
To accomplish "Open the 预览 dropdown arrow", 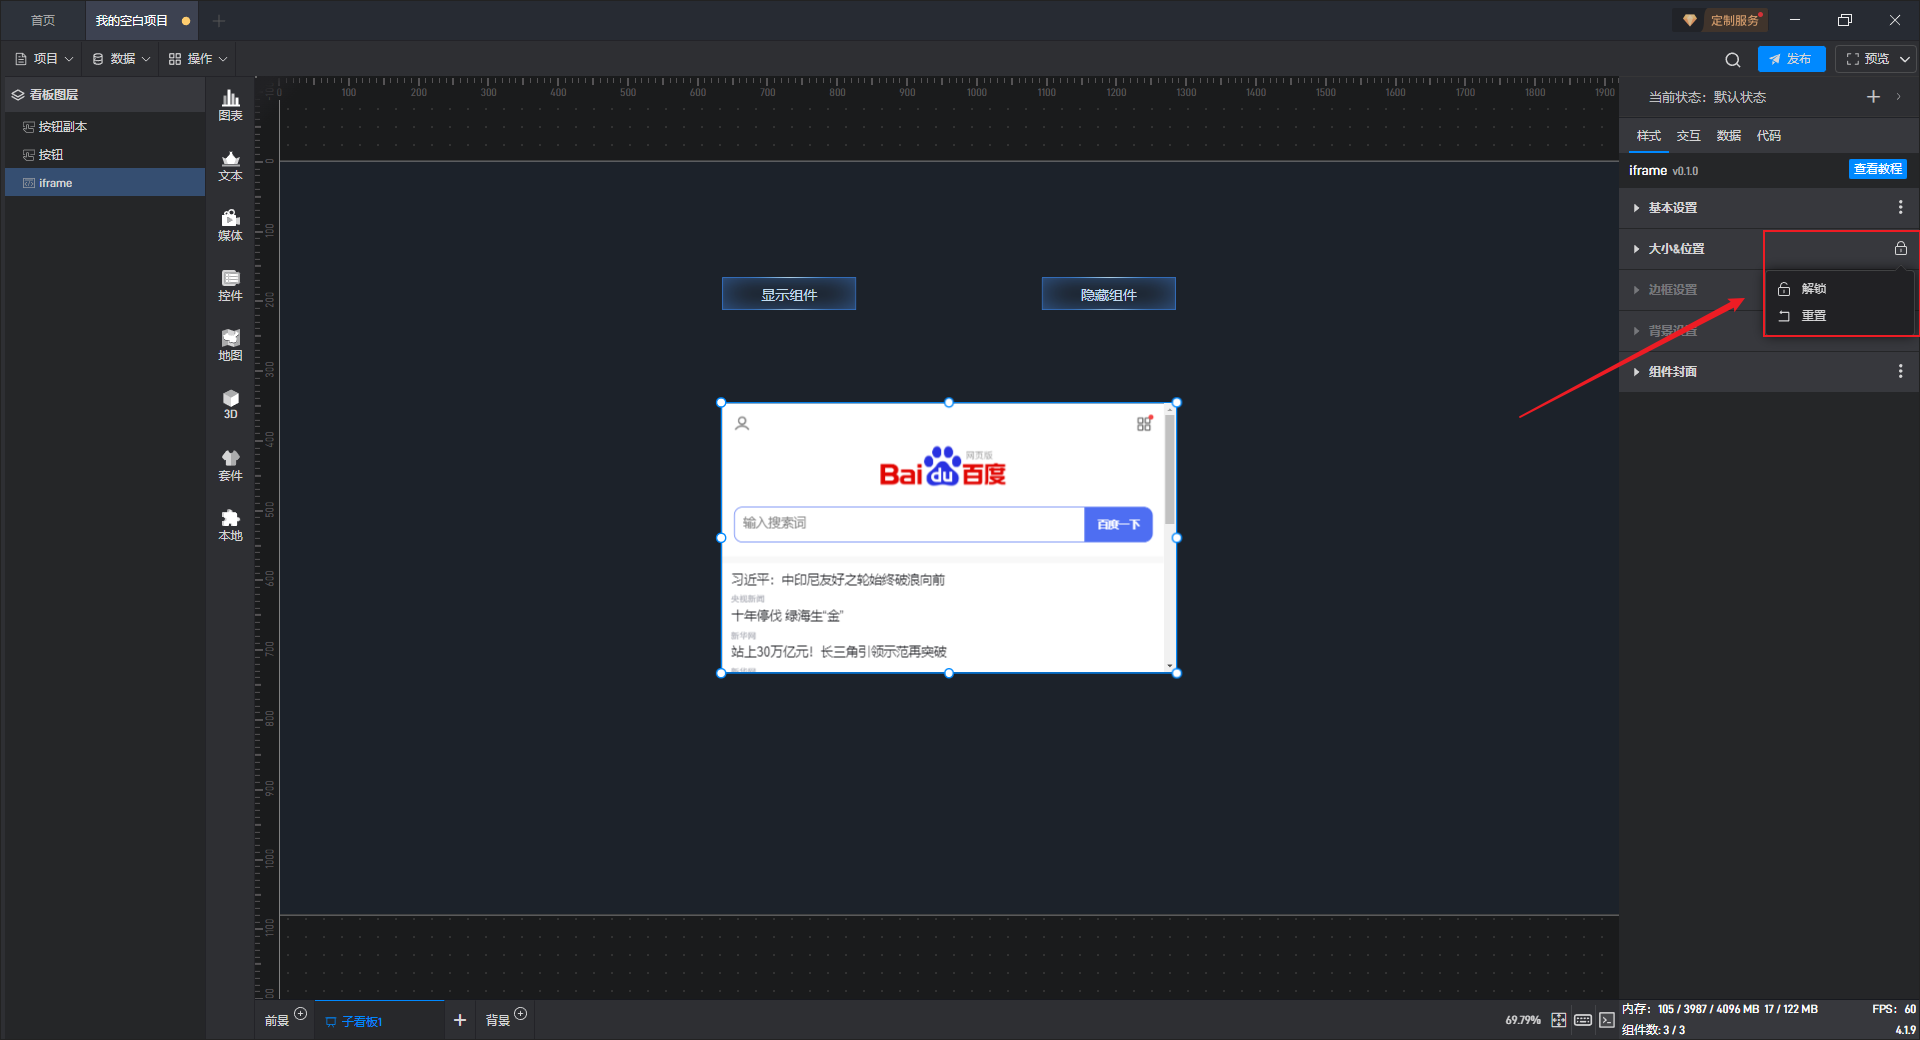I will click(x=1904, y=59).
